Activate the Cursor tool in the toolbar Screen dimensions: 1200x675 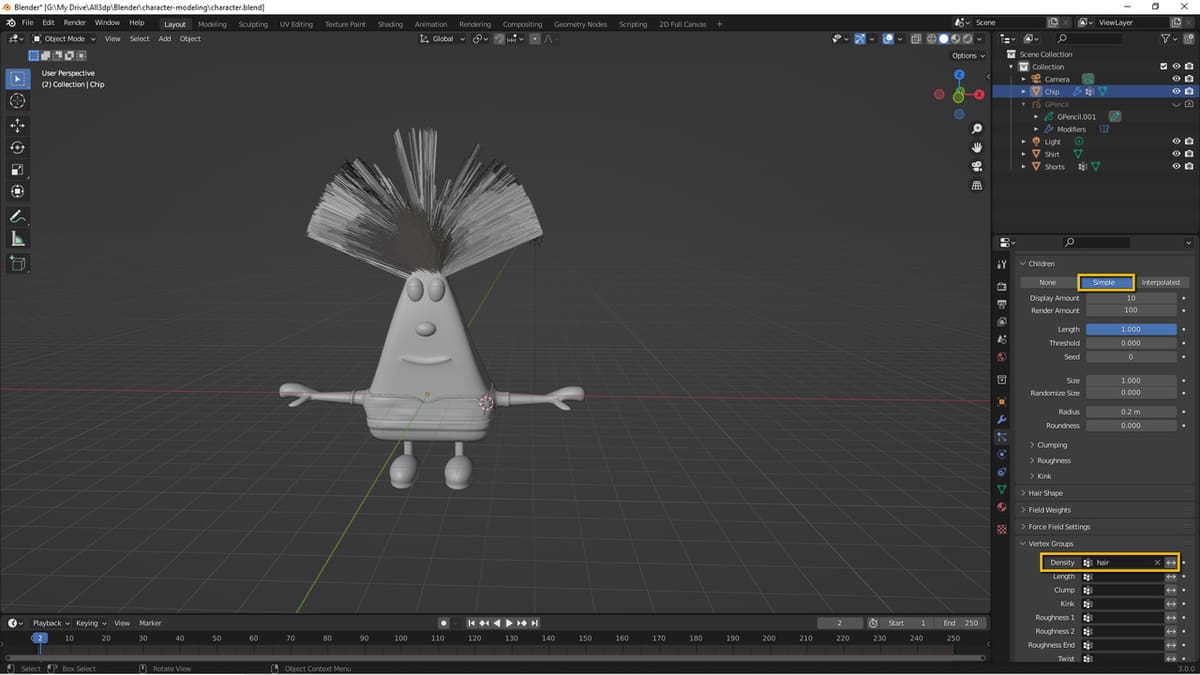(x=17, y=101)
